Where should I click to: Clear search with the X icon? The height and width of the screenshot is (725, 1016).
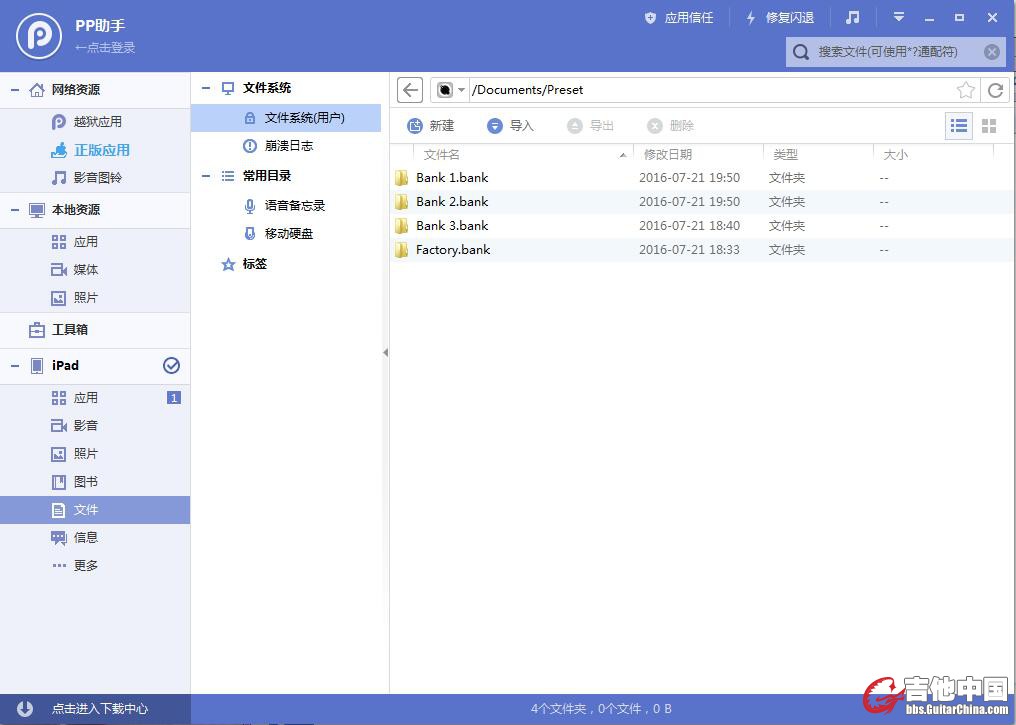click(991, 52)
